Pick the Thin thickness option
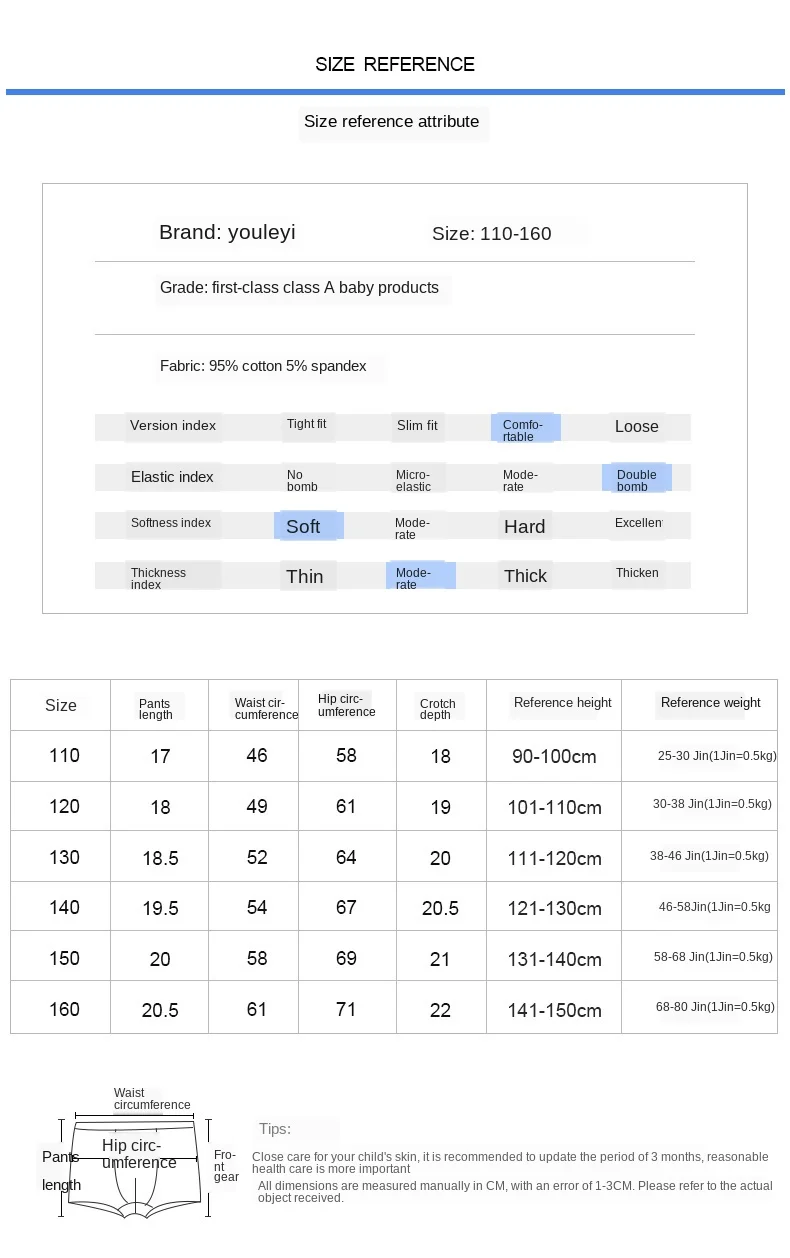The width and height of the screenshot is (790, 1258). (305, 576)
